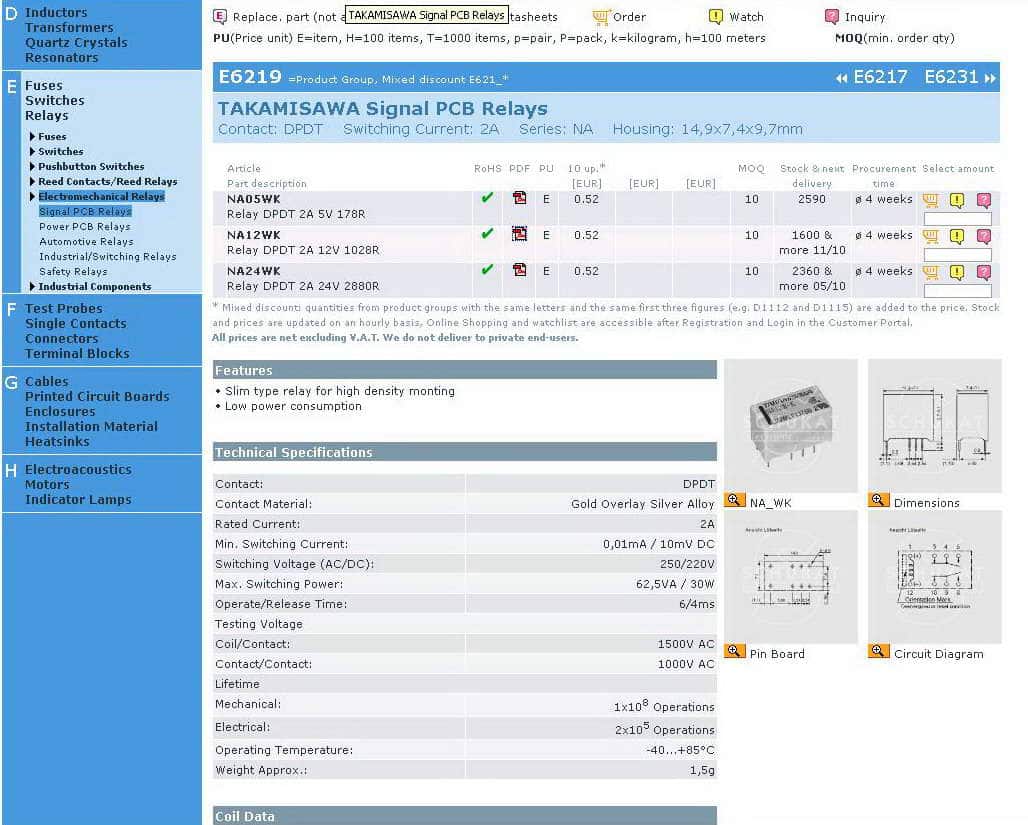
Task: Send inquiry for NA05WK
Action: coord(983,200)
